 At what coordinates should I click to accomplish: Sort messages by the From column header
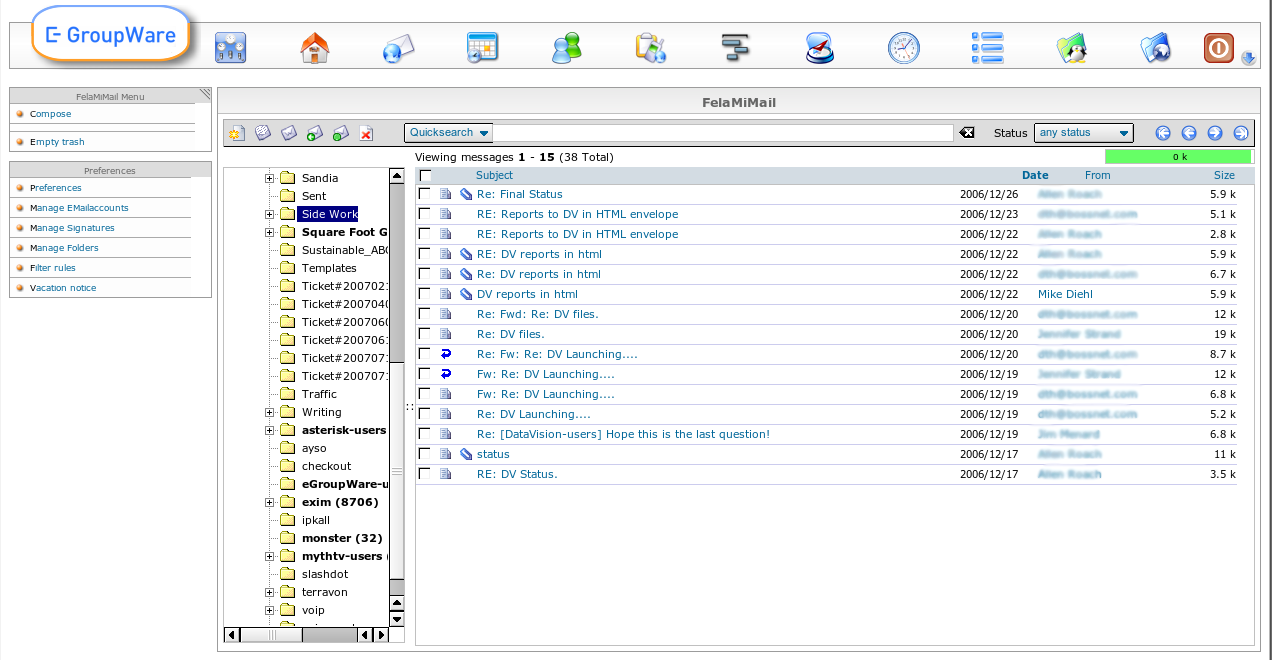tap(1097, 175)
